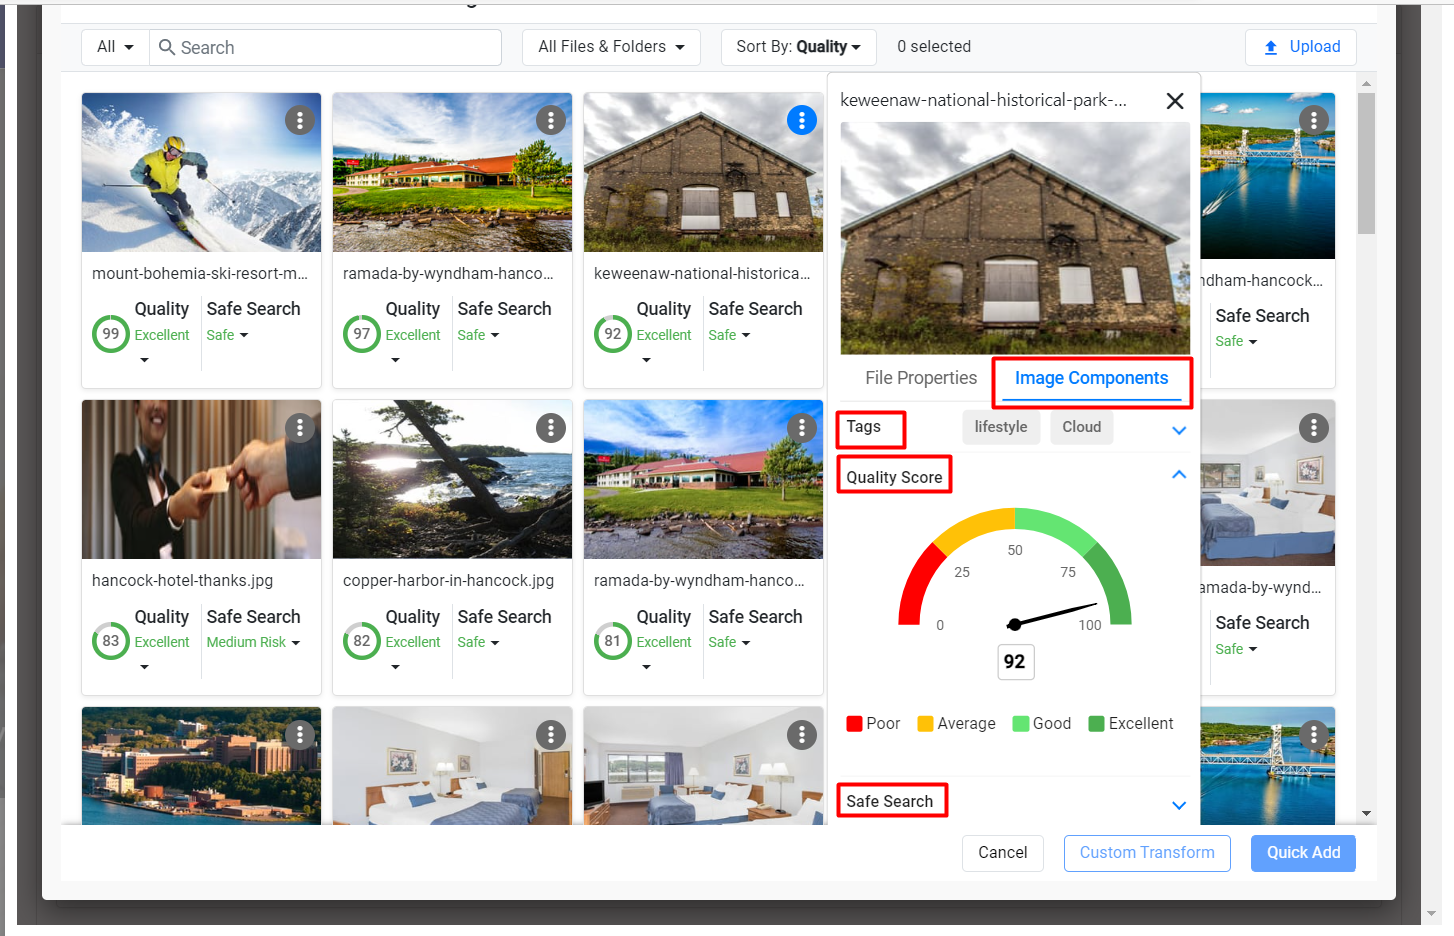Image resolution: width=1454 pixels, height=936 pixels.
Task: Click quality score 99 circle
Action: pyautogui.click(x=111, y=334)
